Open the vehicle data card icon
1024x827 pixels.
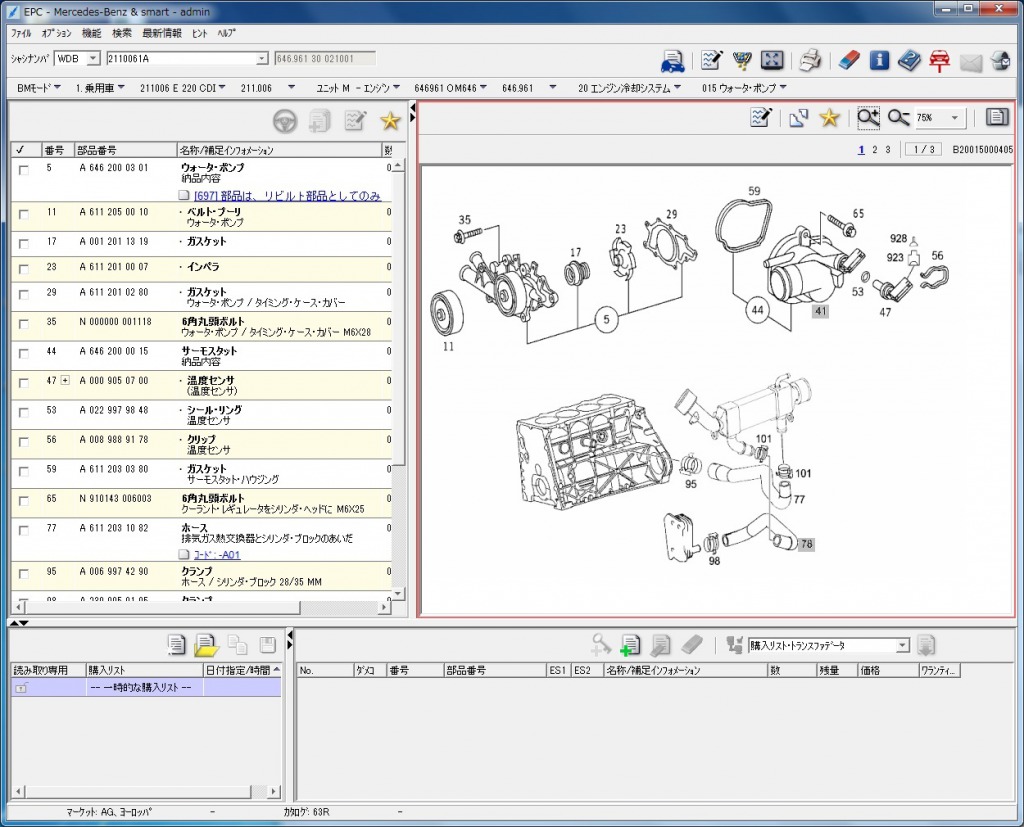tap(673, 61)
